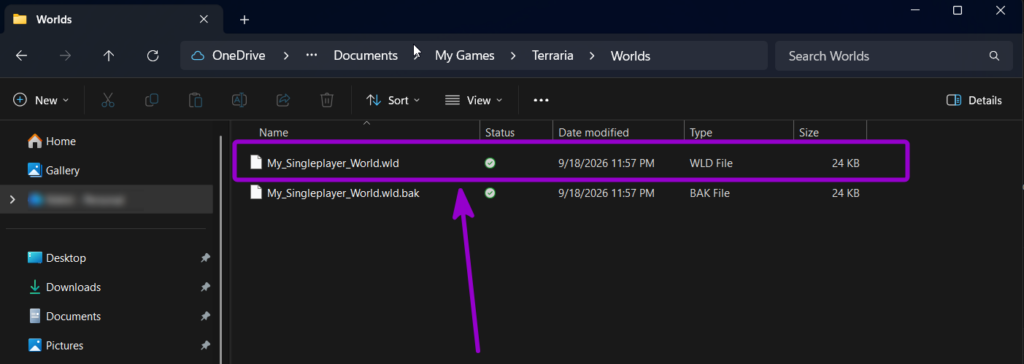This screenshot has width=1024, height=364.
Task: Open Gallery in the navigation pane
Action: (x=54, y=171)
